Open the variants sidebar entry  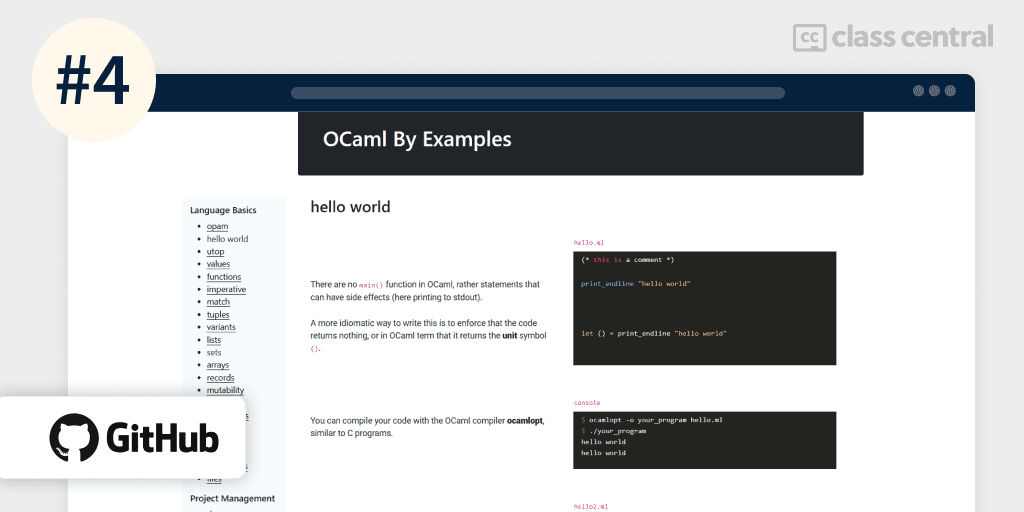tap(221, 327)
